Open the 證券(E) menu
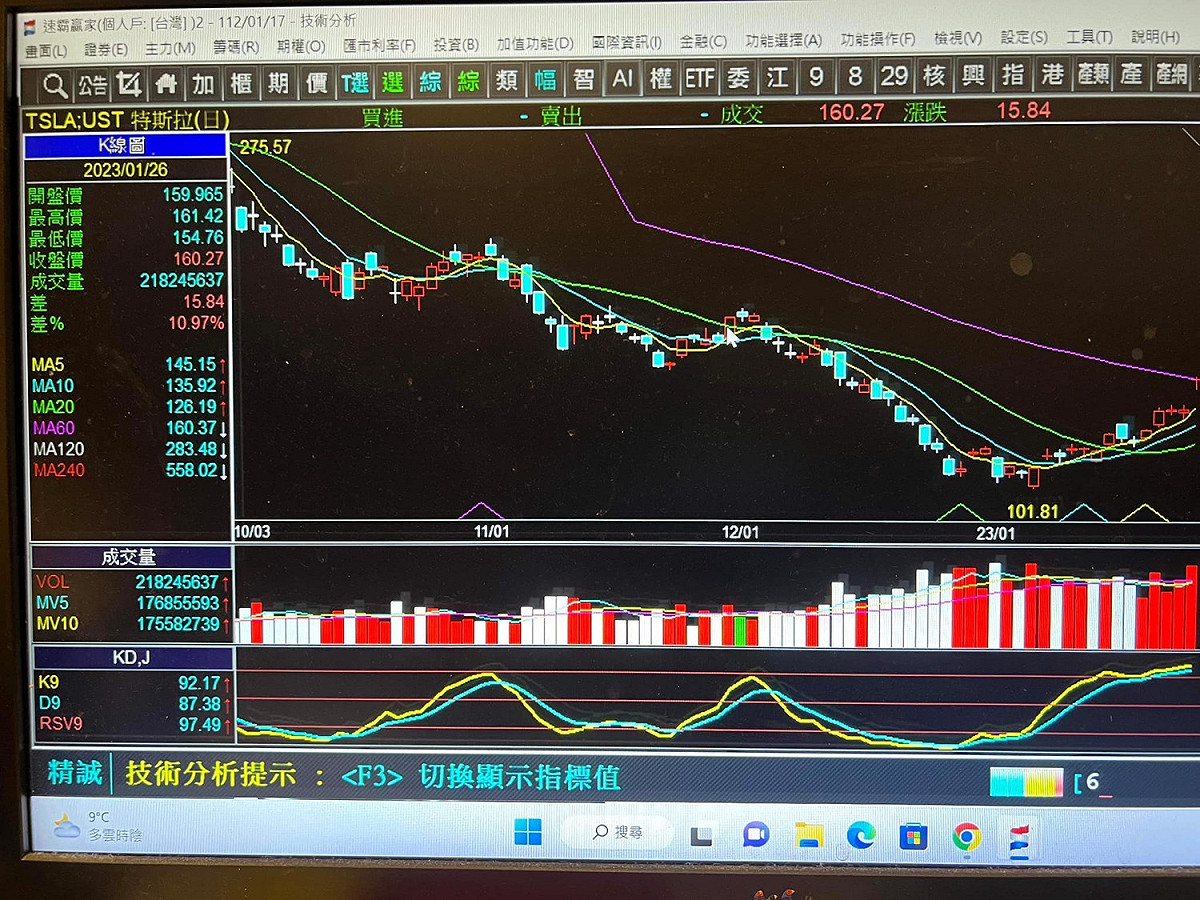1200x900 pixels. (x=106, y=48)
